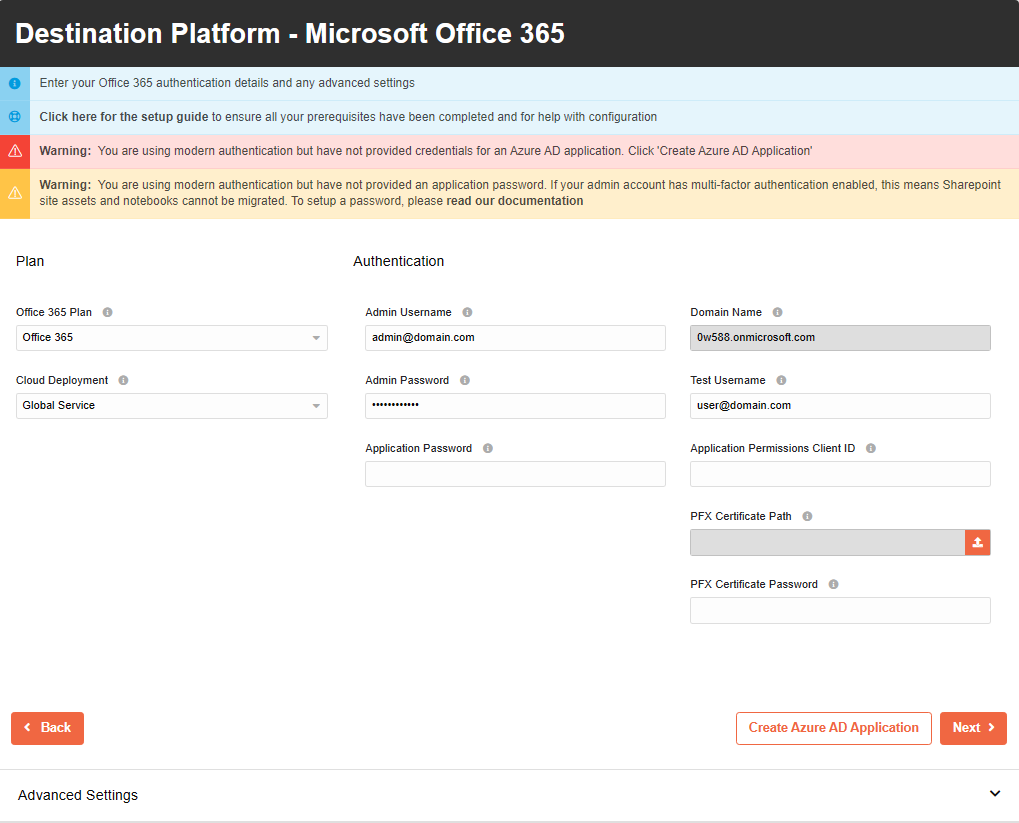This screenshot has height=823, width=1019.
Task: Click the PFX Certificate Password input field
Action: 840,610
